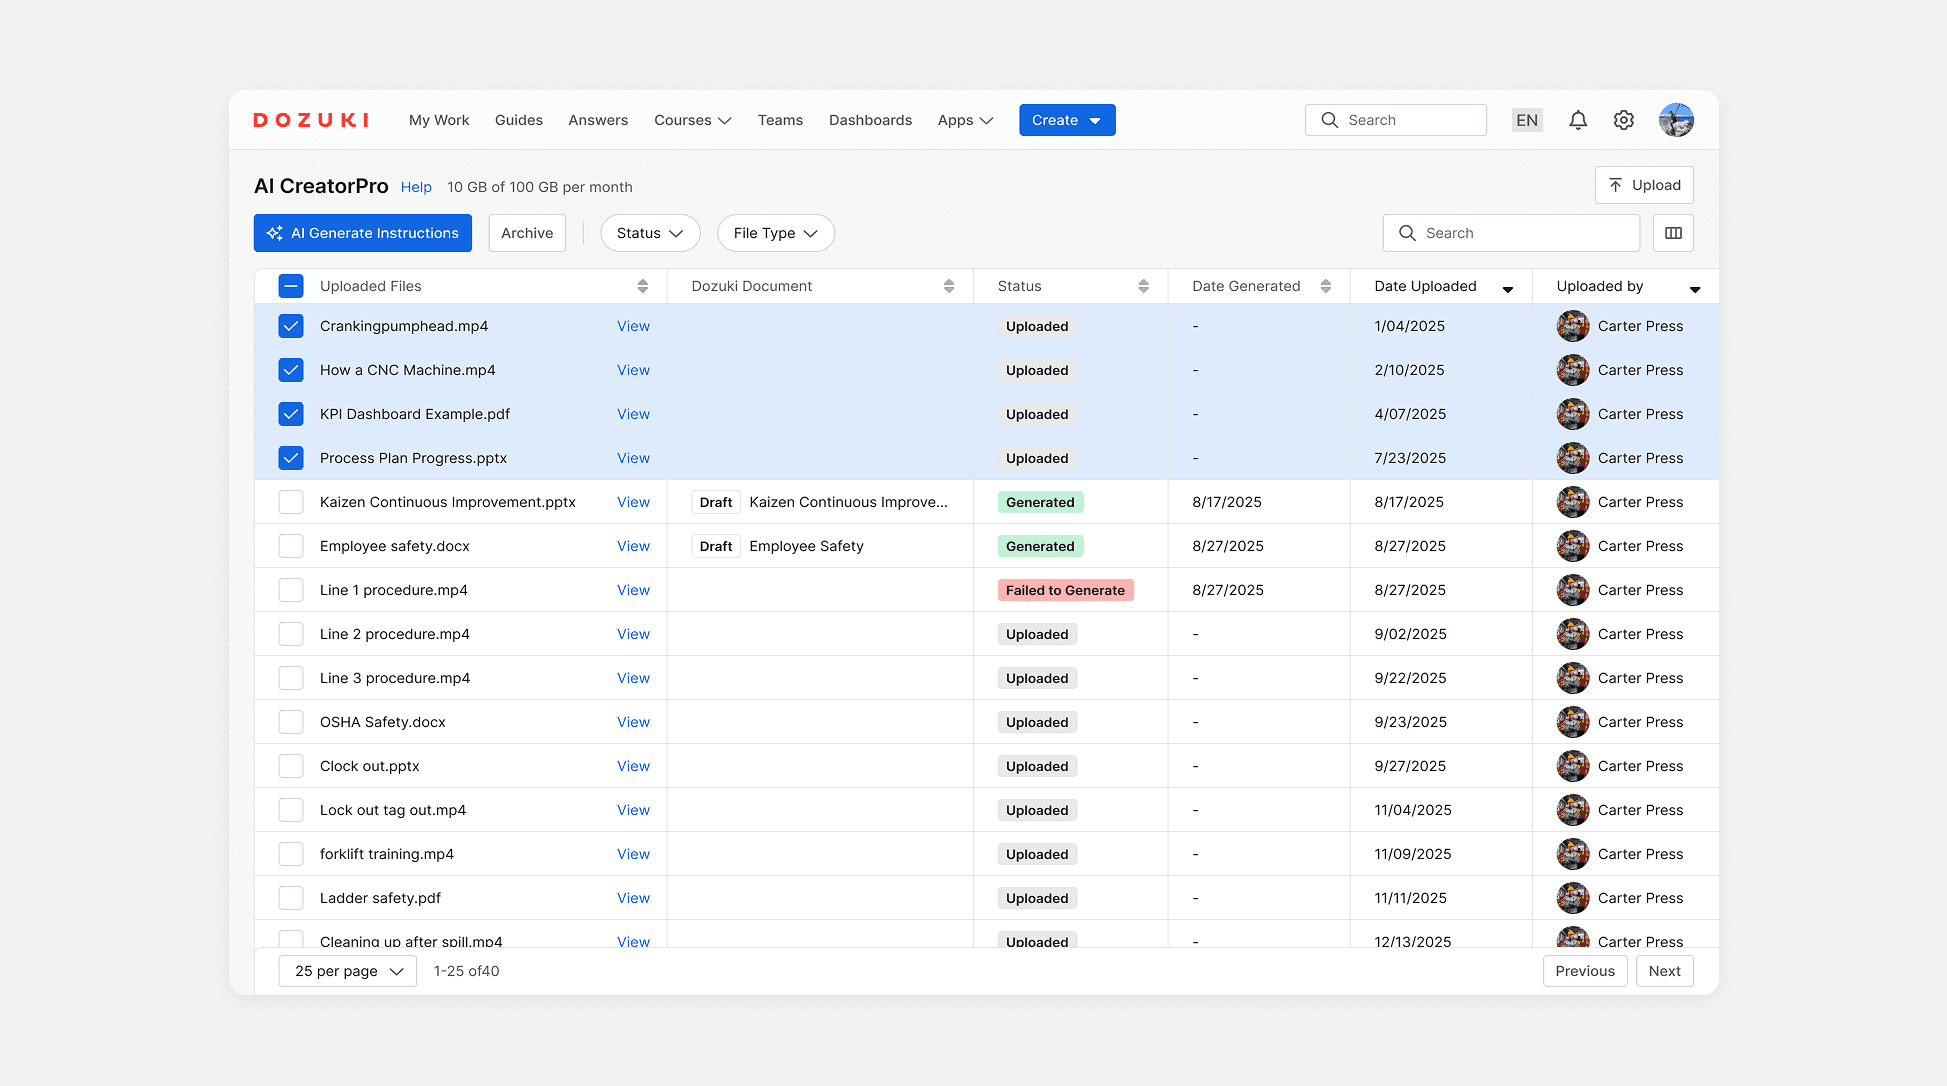Click Carter Press avatar in KPI Dashboard row
Image resolution: width=1947 pixels, height=1086 pixels.
coord(1573,414)
